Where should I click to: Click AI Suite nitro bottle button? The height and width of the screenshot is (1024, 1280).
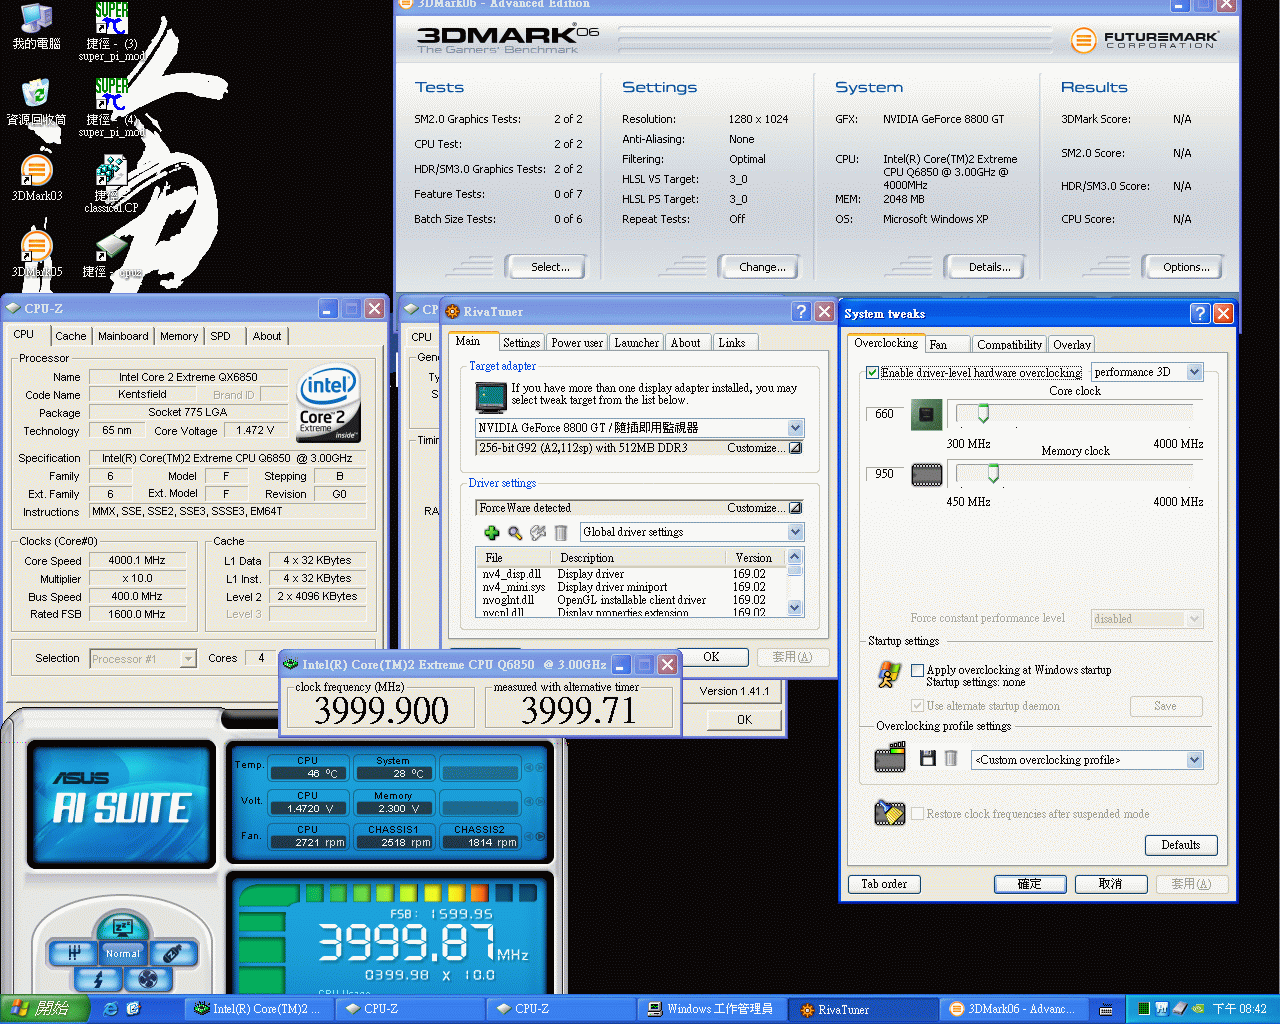click(173, 954)
